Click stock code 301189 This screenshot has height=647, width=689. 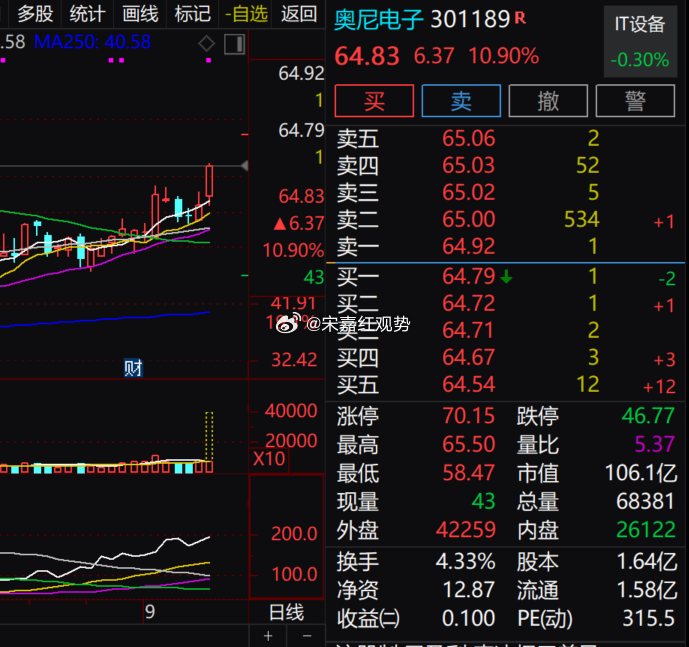click(470, 19)
